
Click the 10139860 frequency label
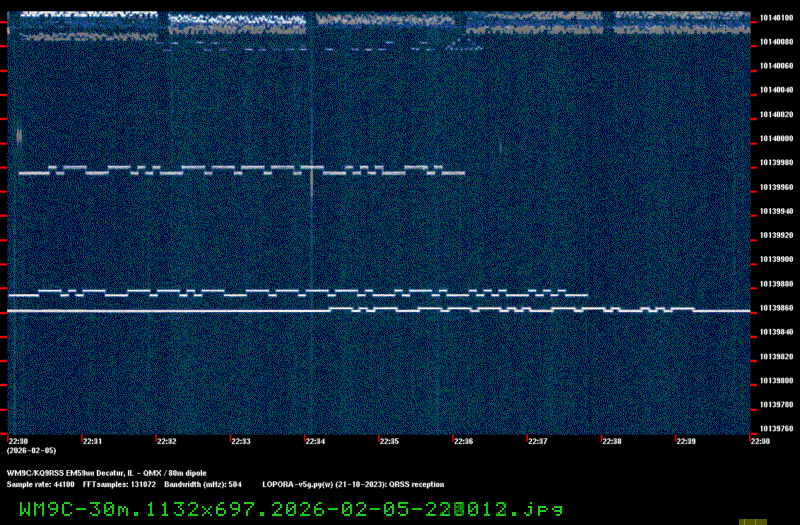point(776,308)
